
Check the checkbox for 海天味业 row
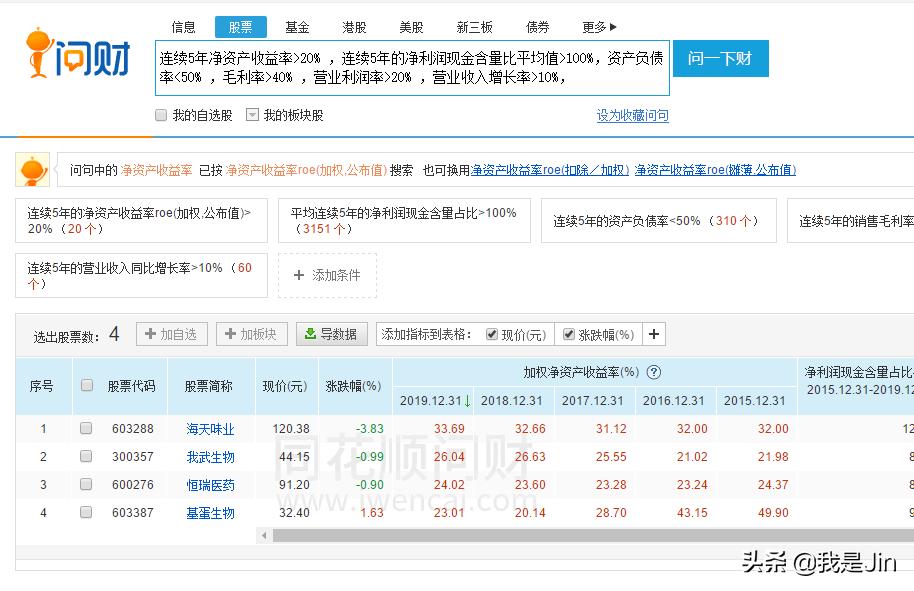click(x=86, y=428)
